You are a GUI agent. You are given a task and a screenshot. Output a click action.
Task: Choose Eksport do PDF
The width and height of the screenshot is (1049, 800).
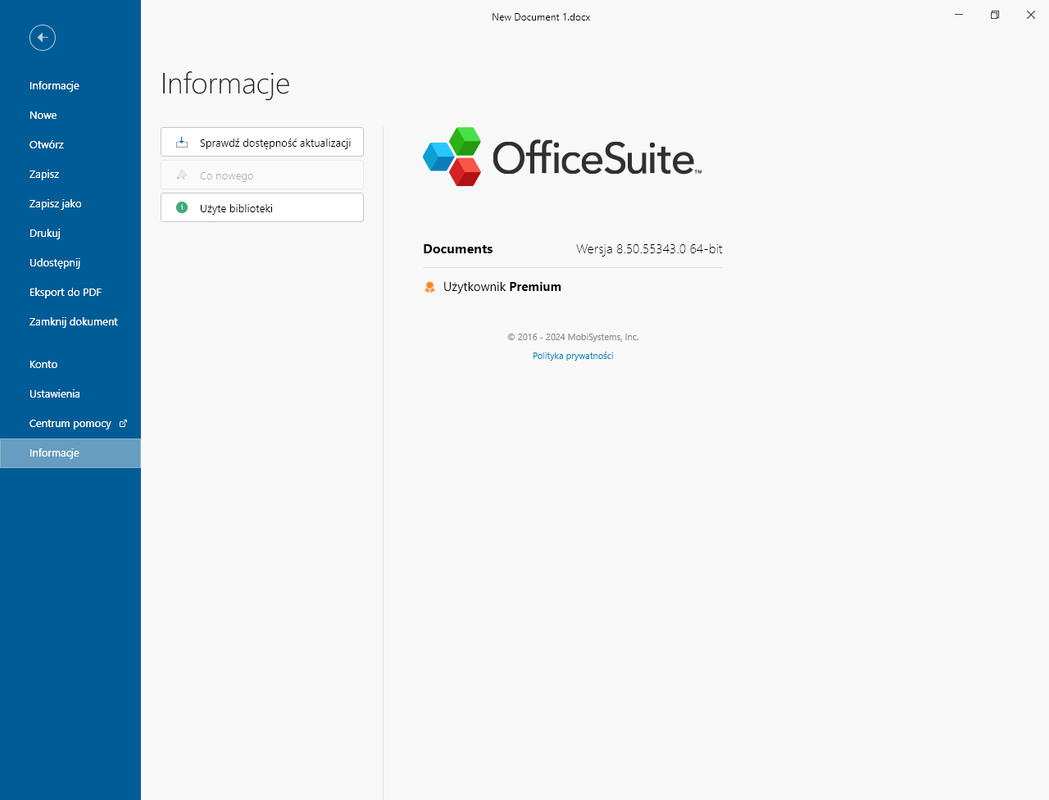coord(70,292)
